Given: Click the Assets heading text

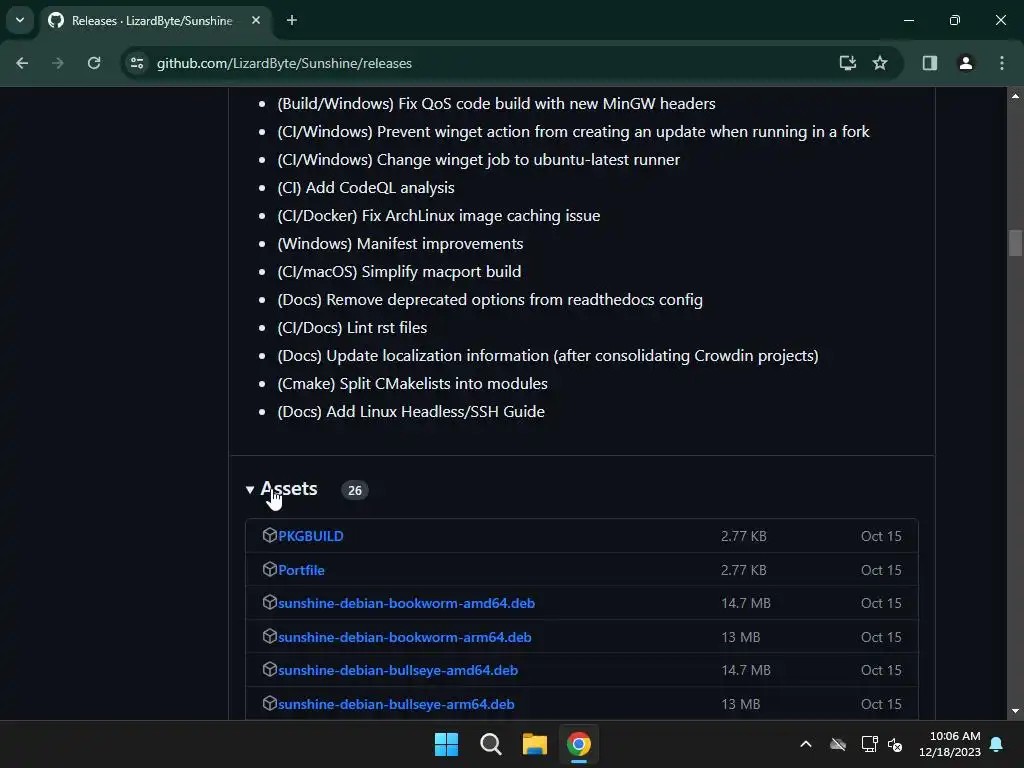Looking at the screenshot, I should (289, 488).
